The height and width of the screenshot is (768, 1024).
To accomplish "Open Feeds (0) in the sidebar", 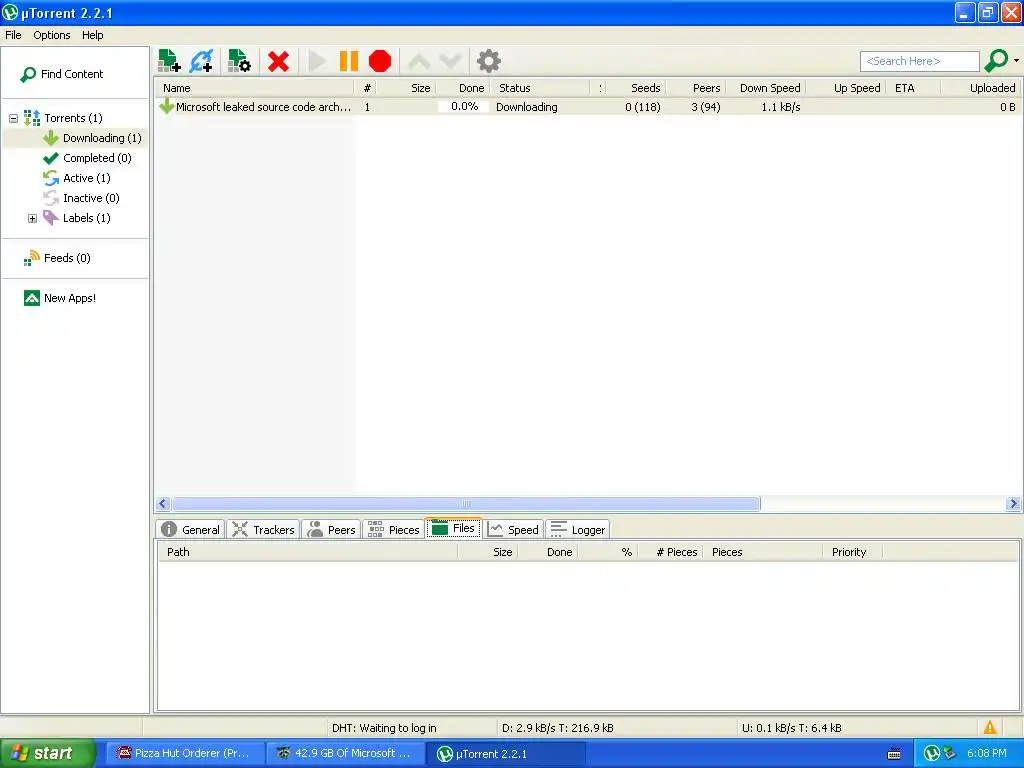I will [x=57, y=258].
